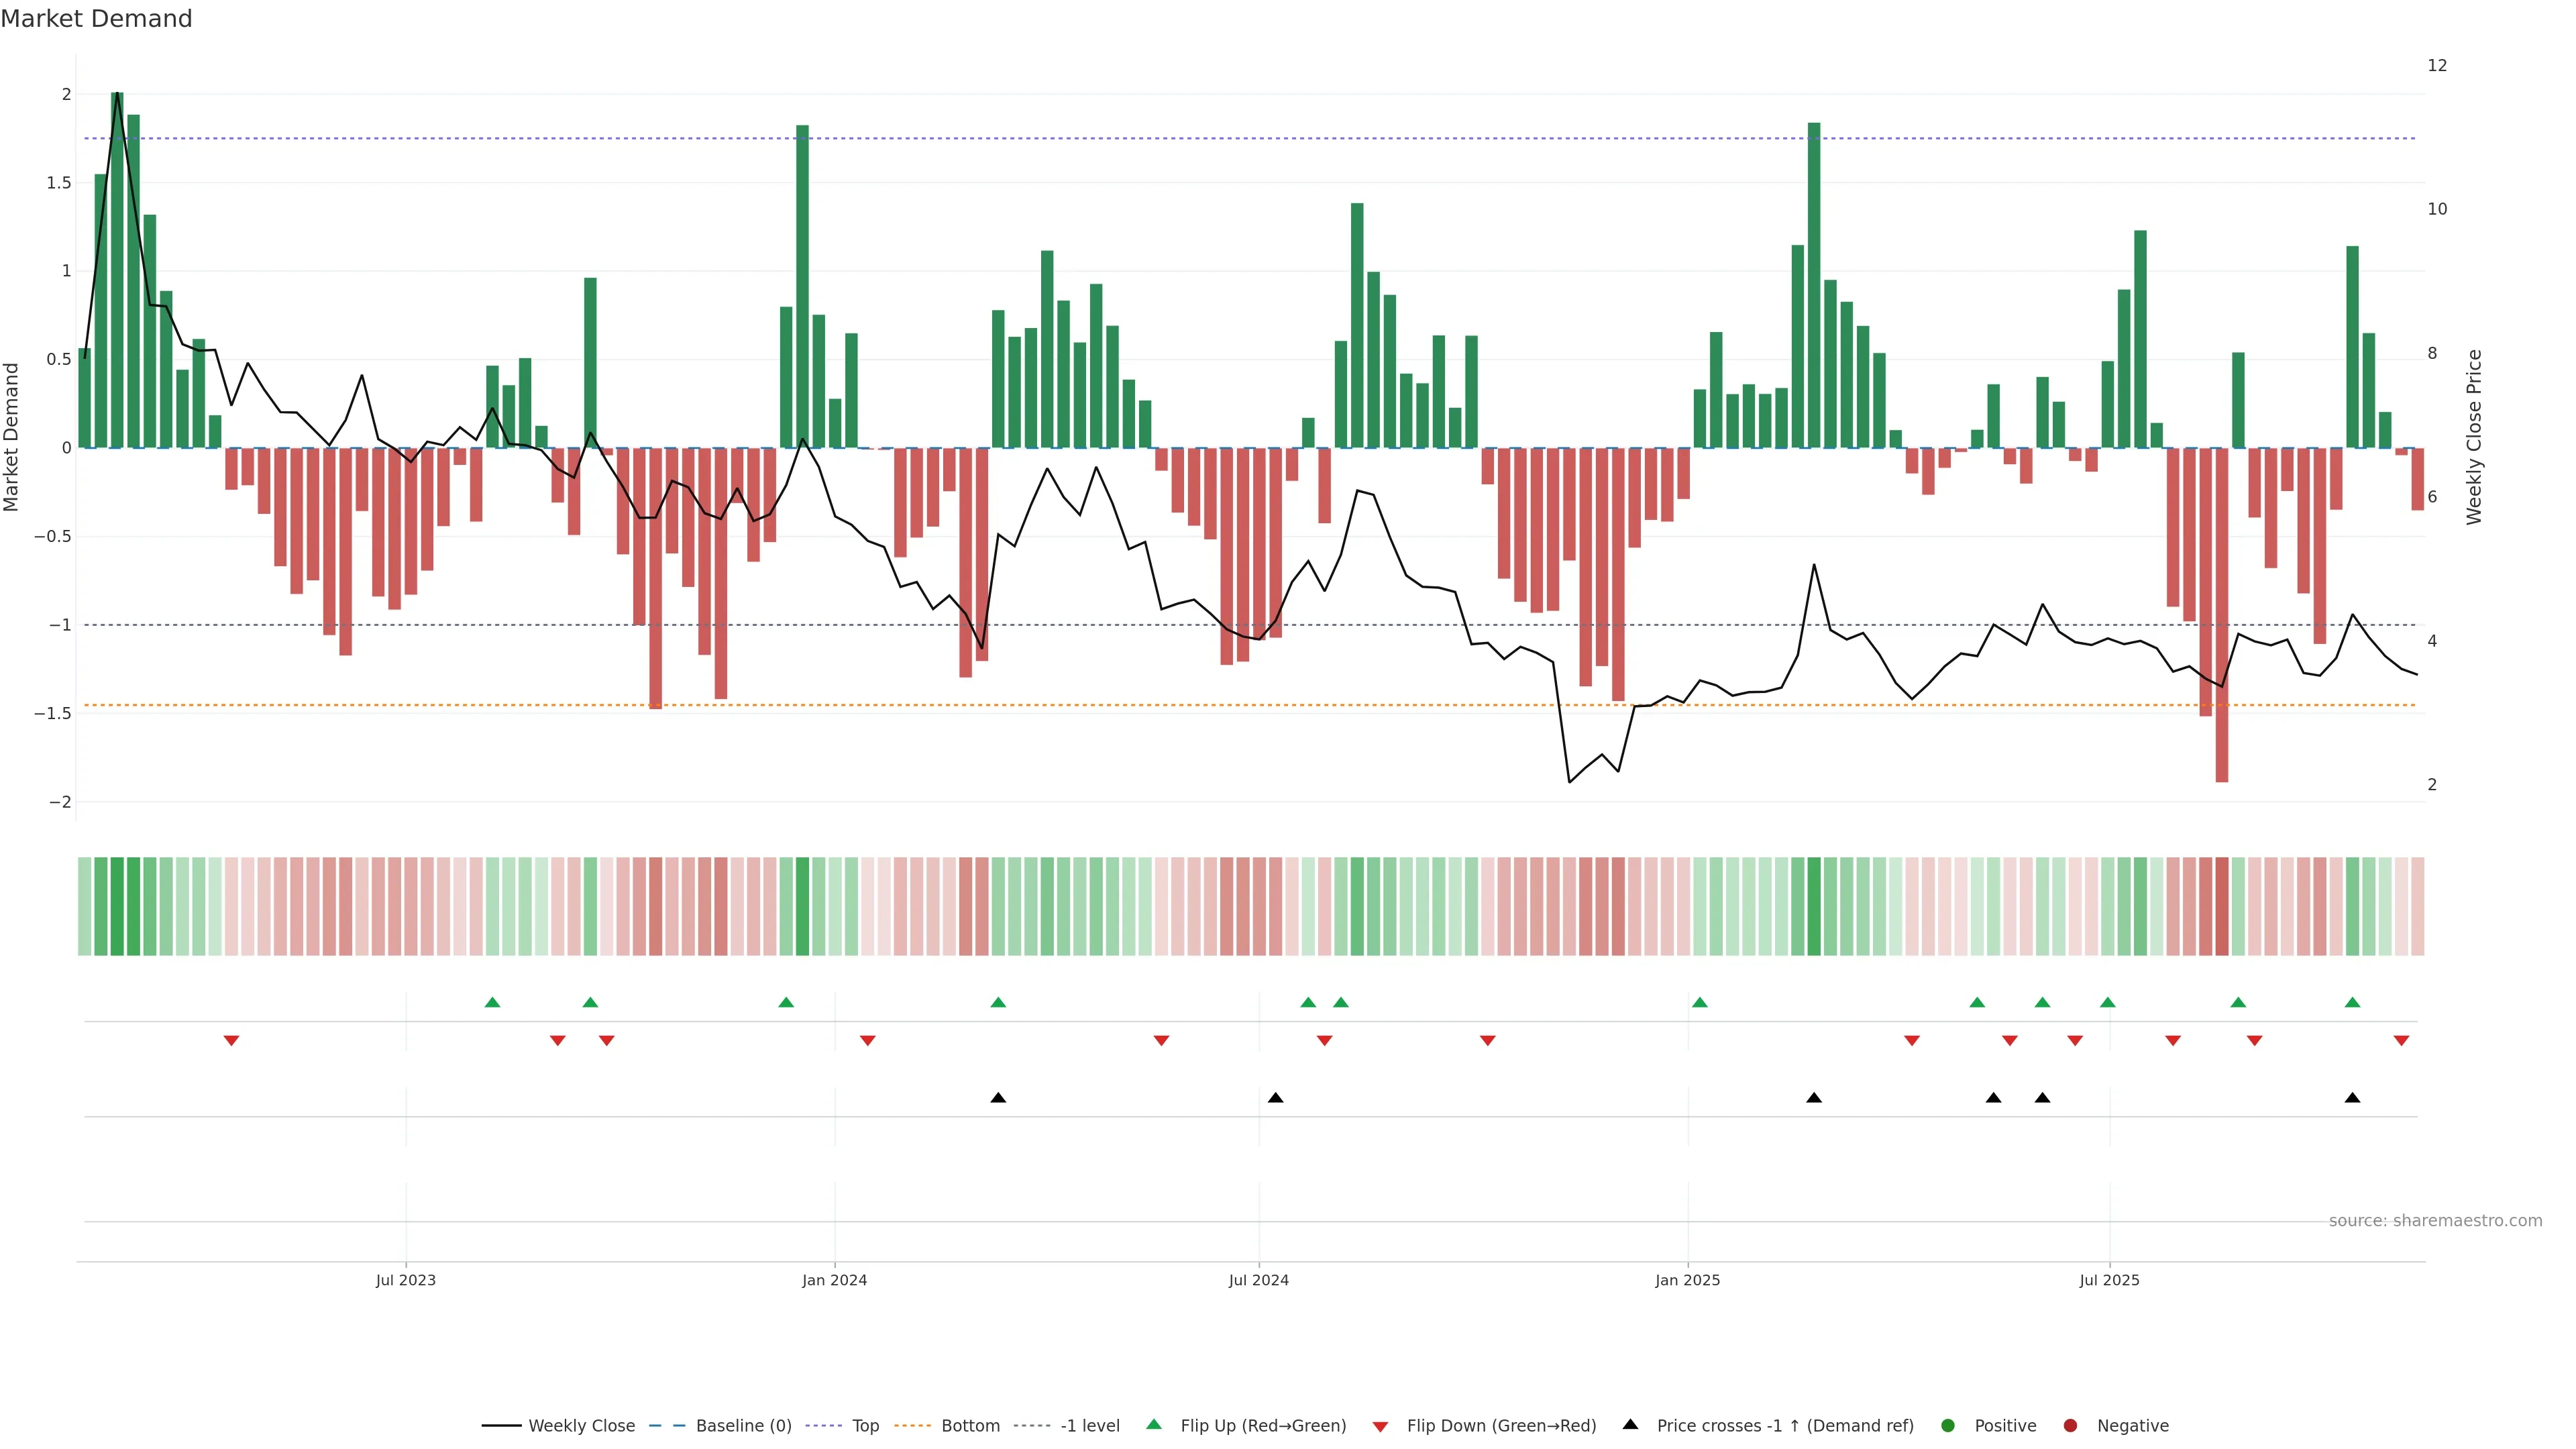Hide the Bottom threshold legend entry

970,1425
